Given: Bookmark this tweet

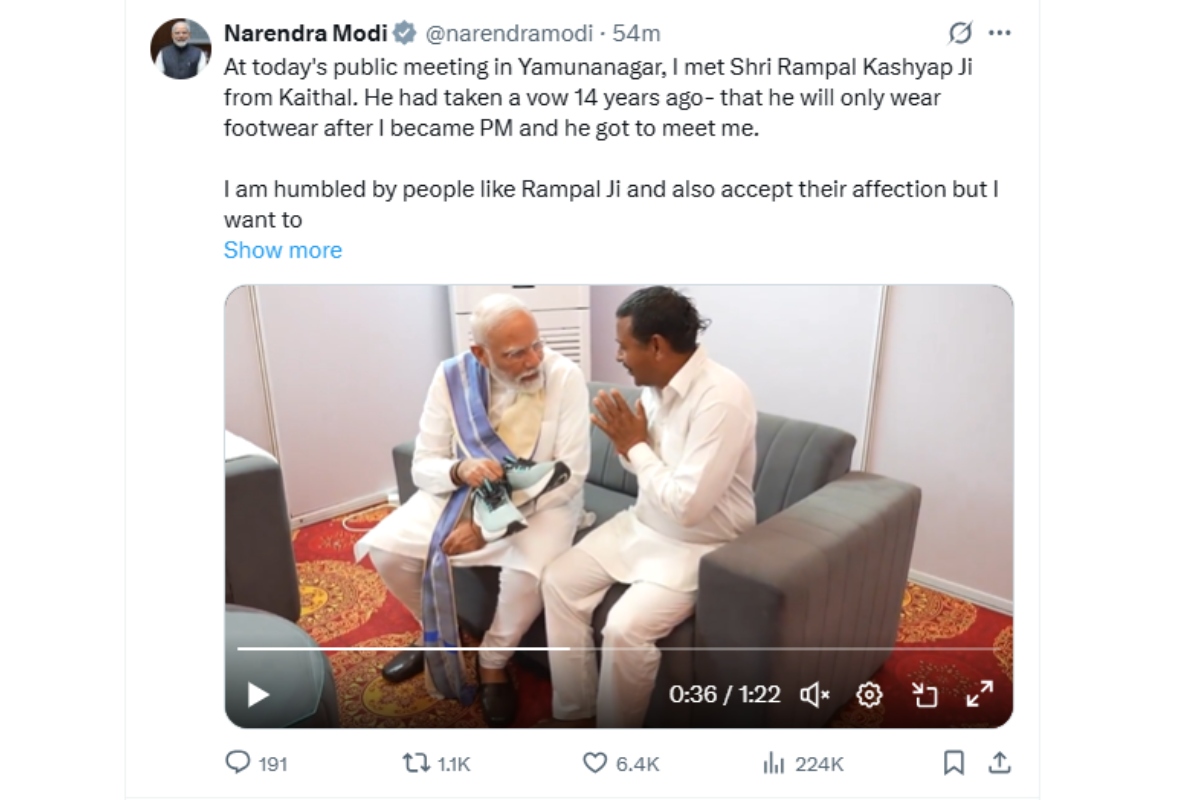Looking at the screenshot, I should tap(953, 762).
